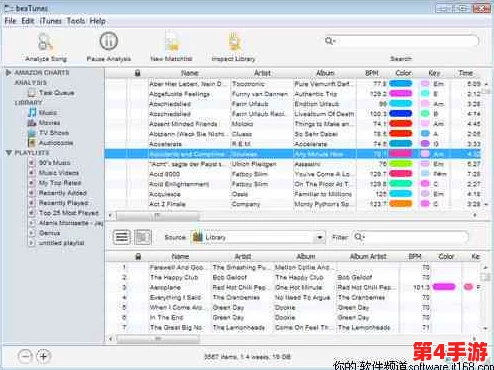Click the color swatch for Act 2 Finale
The width and height of the screenshot is (494, 370).
tap(400, 204)
